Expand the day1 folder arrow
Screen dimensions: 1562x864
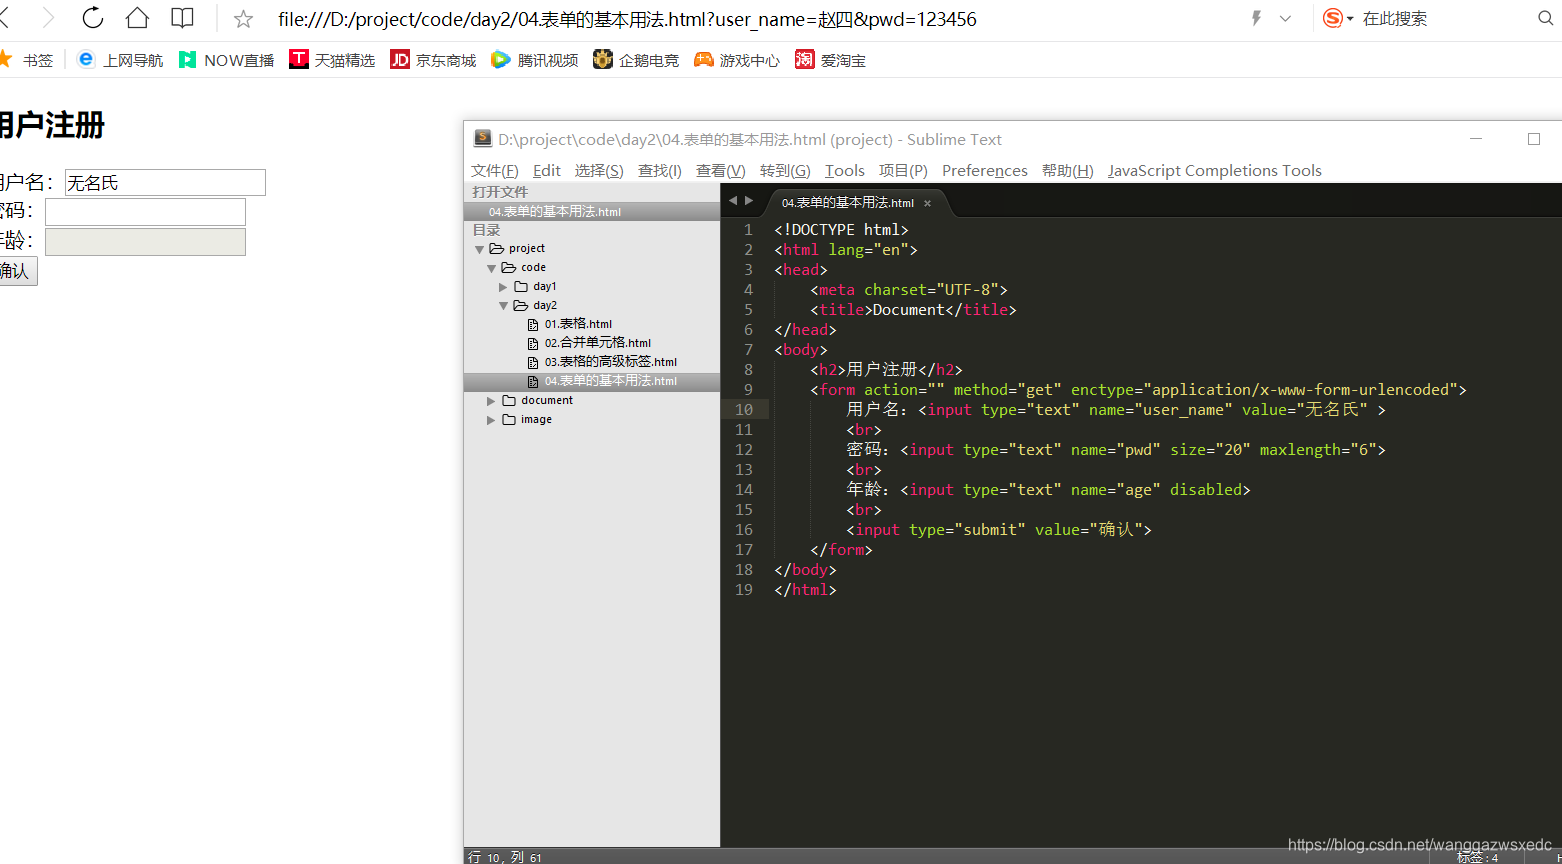[x=503, y=287]
